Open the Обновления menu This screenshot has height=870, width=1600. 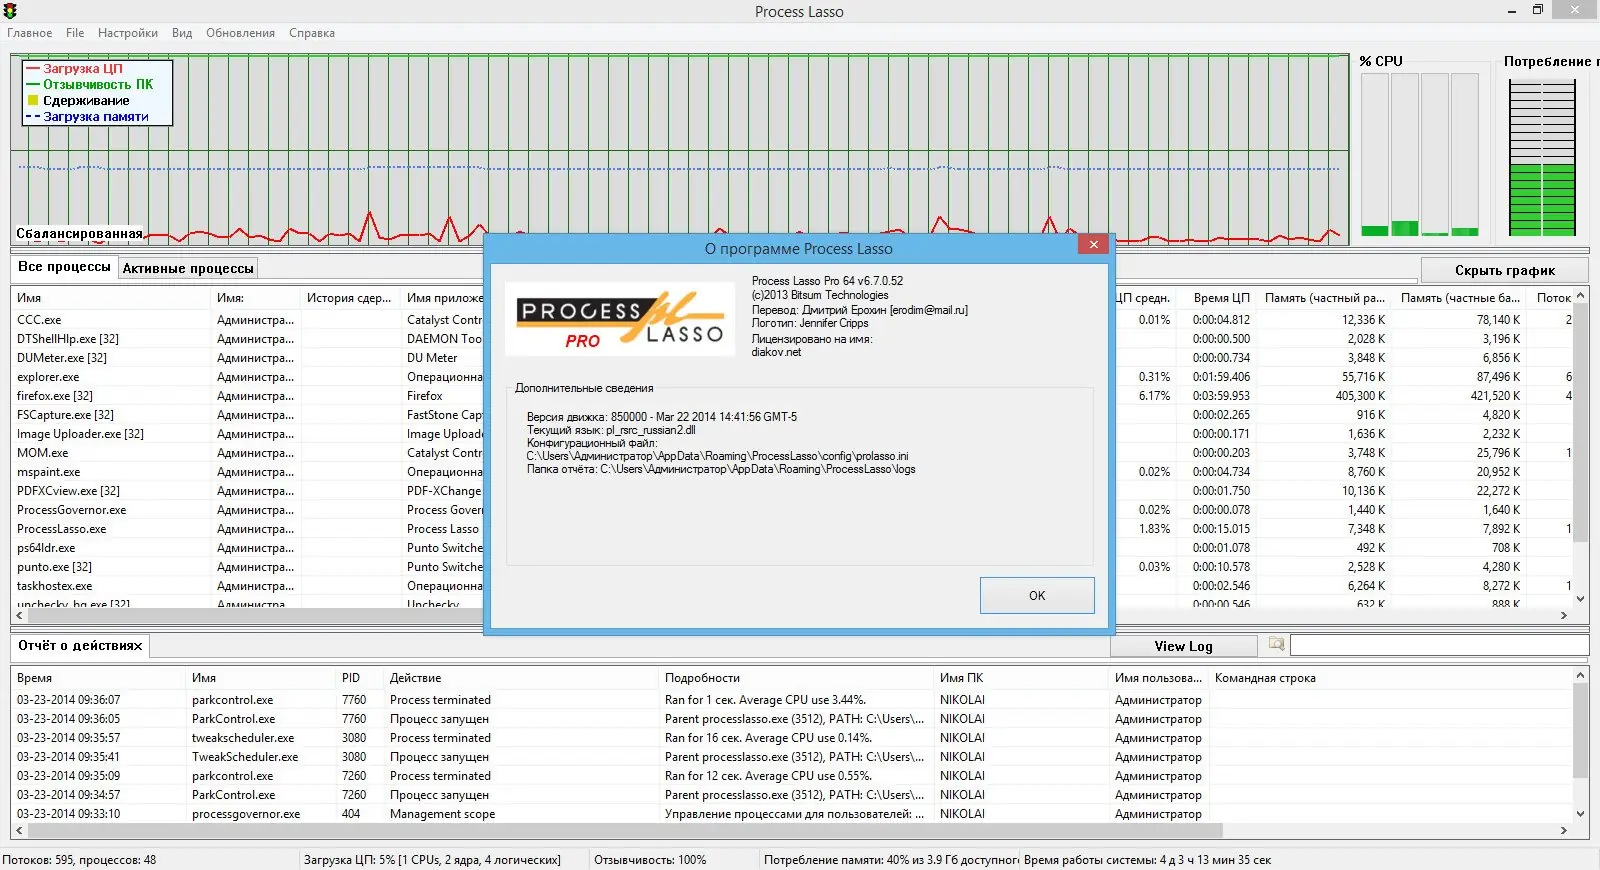click(x=240, y=33)
